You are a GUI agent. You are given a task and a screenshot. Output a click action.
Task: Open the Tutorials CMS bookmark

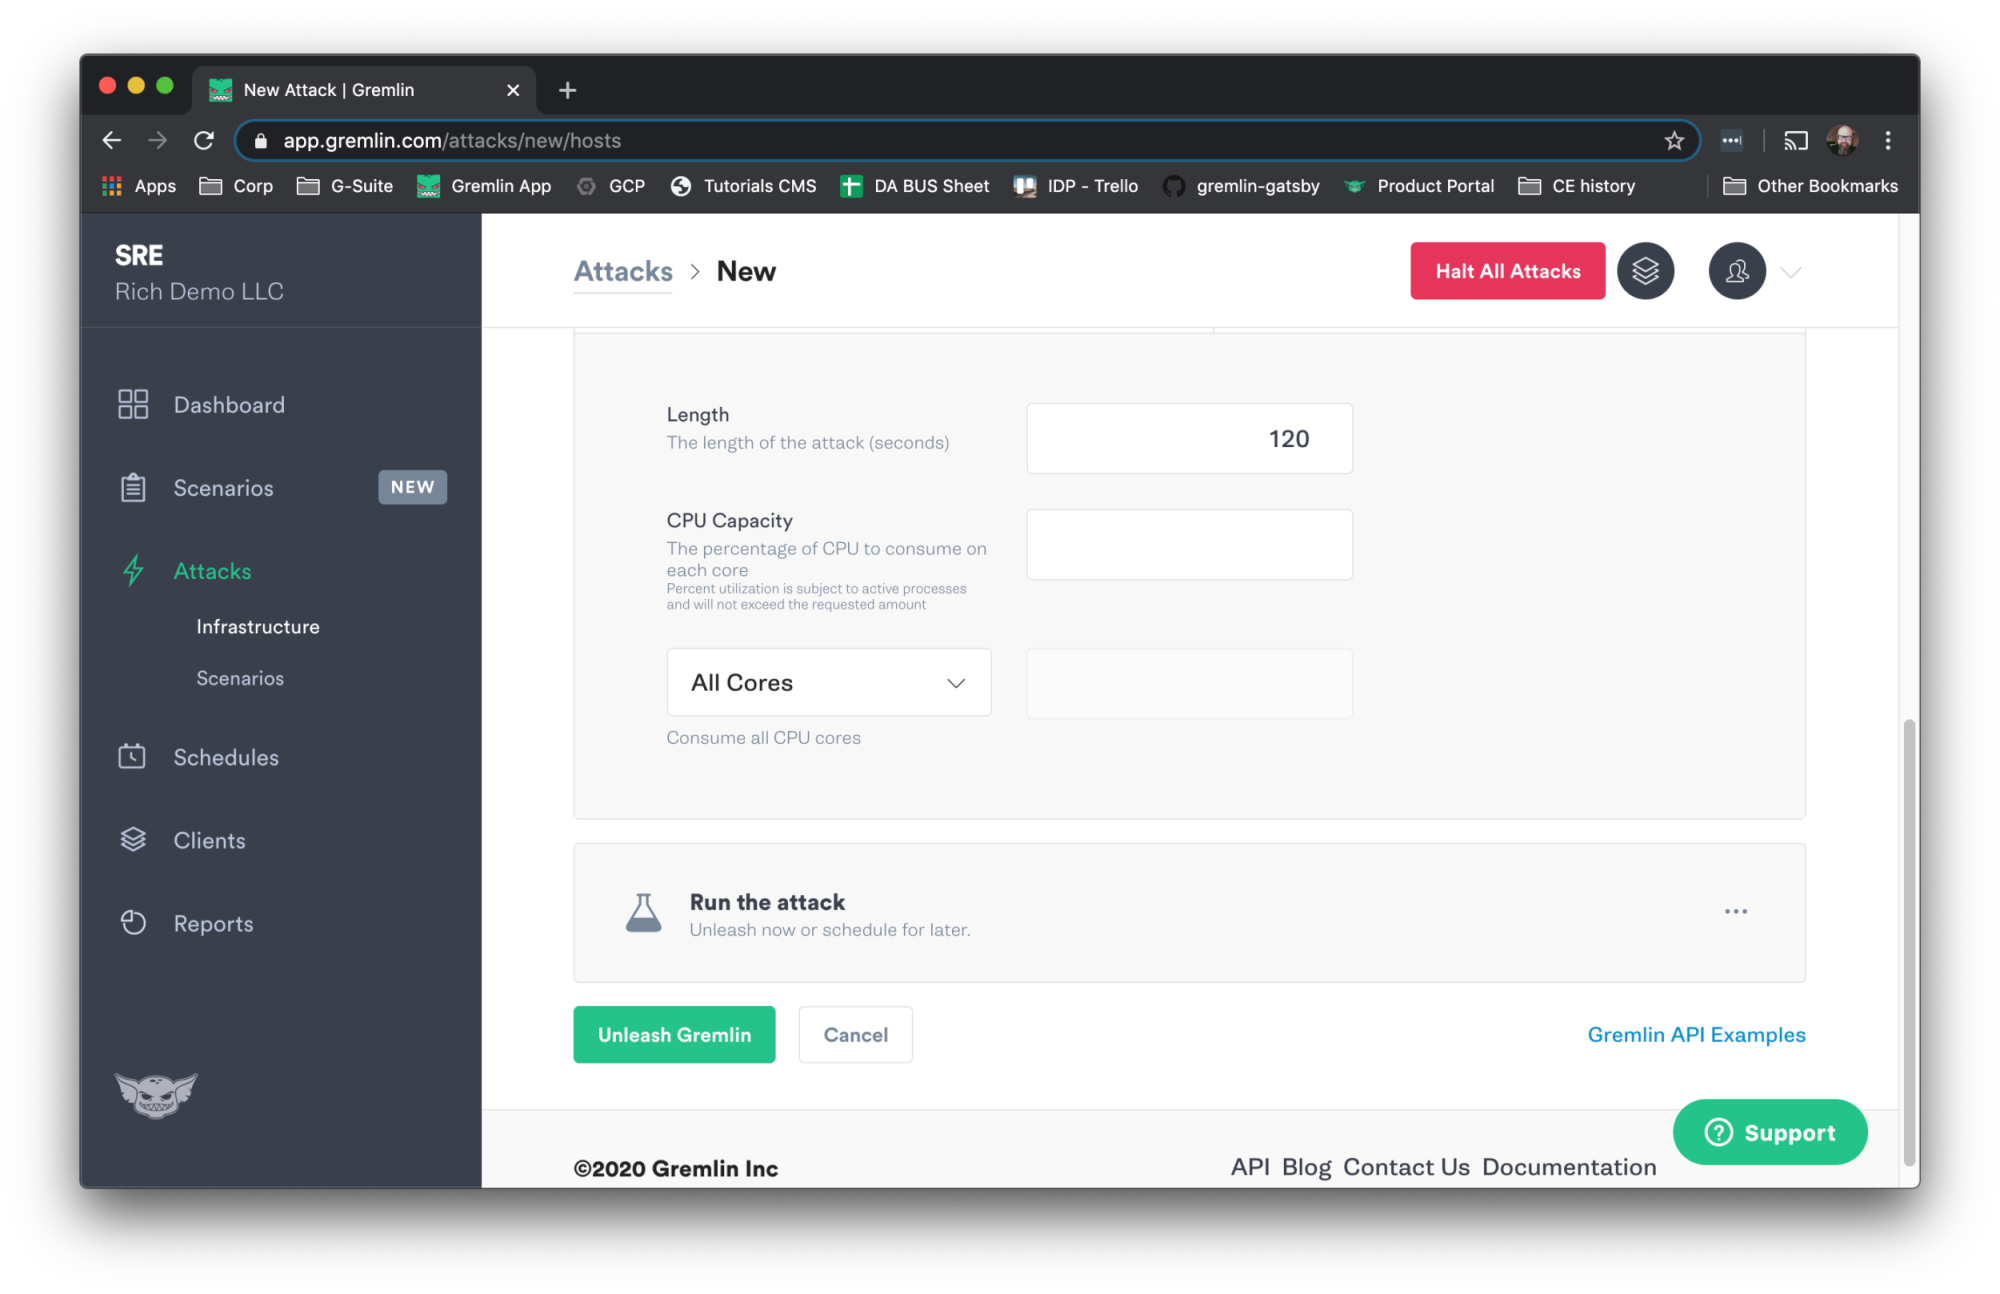pos(743,186)
